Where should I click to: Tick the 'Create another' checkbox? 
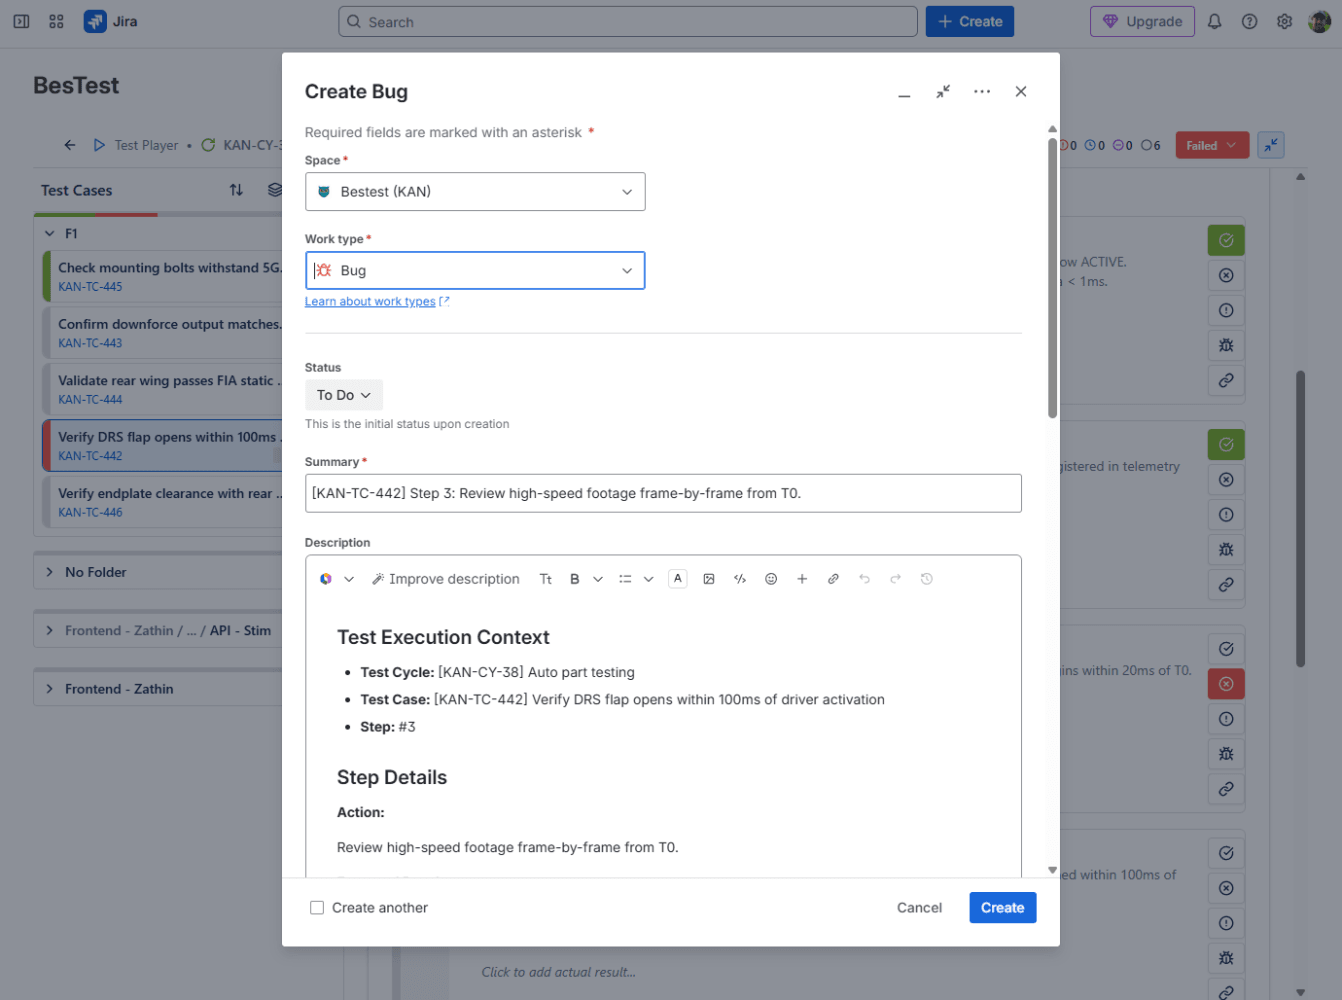coord(317,908)
